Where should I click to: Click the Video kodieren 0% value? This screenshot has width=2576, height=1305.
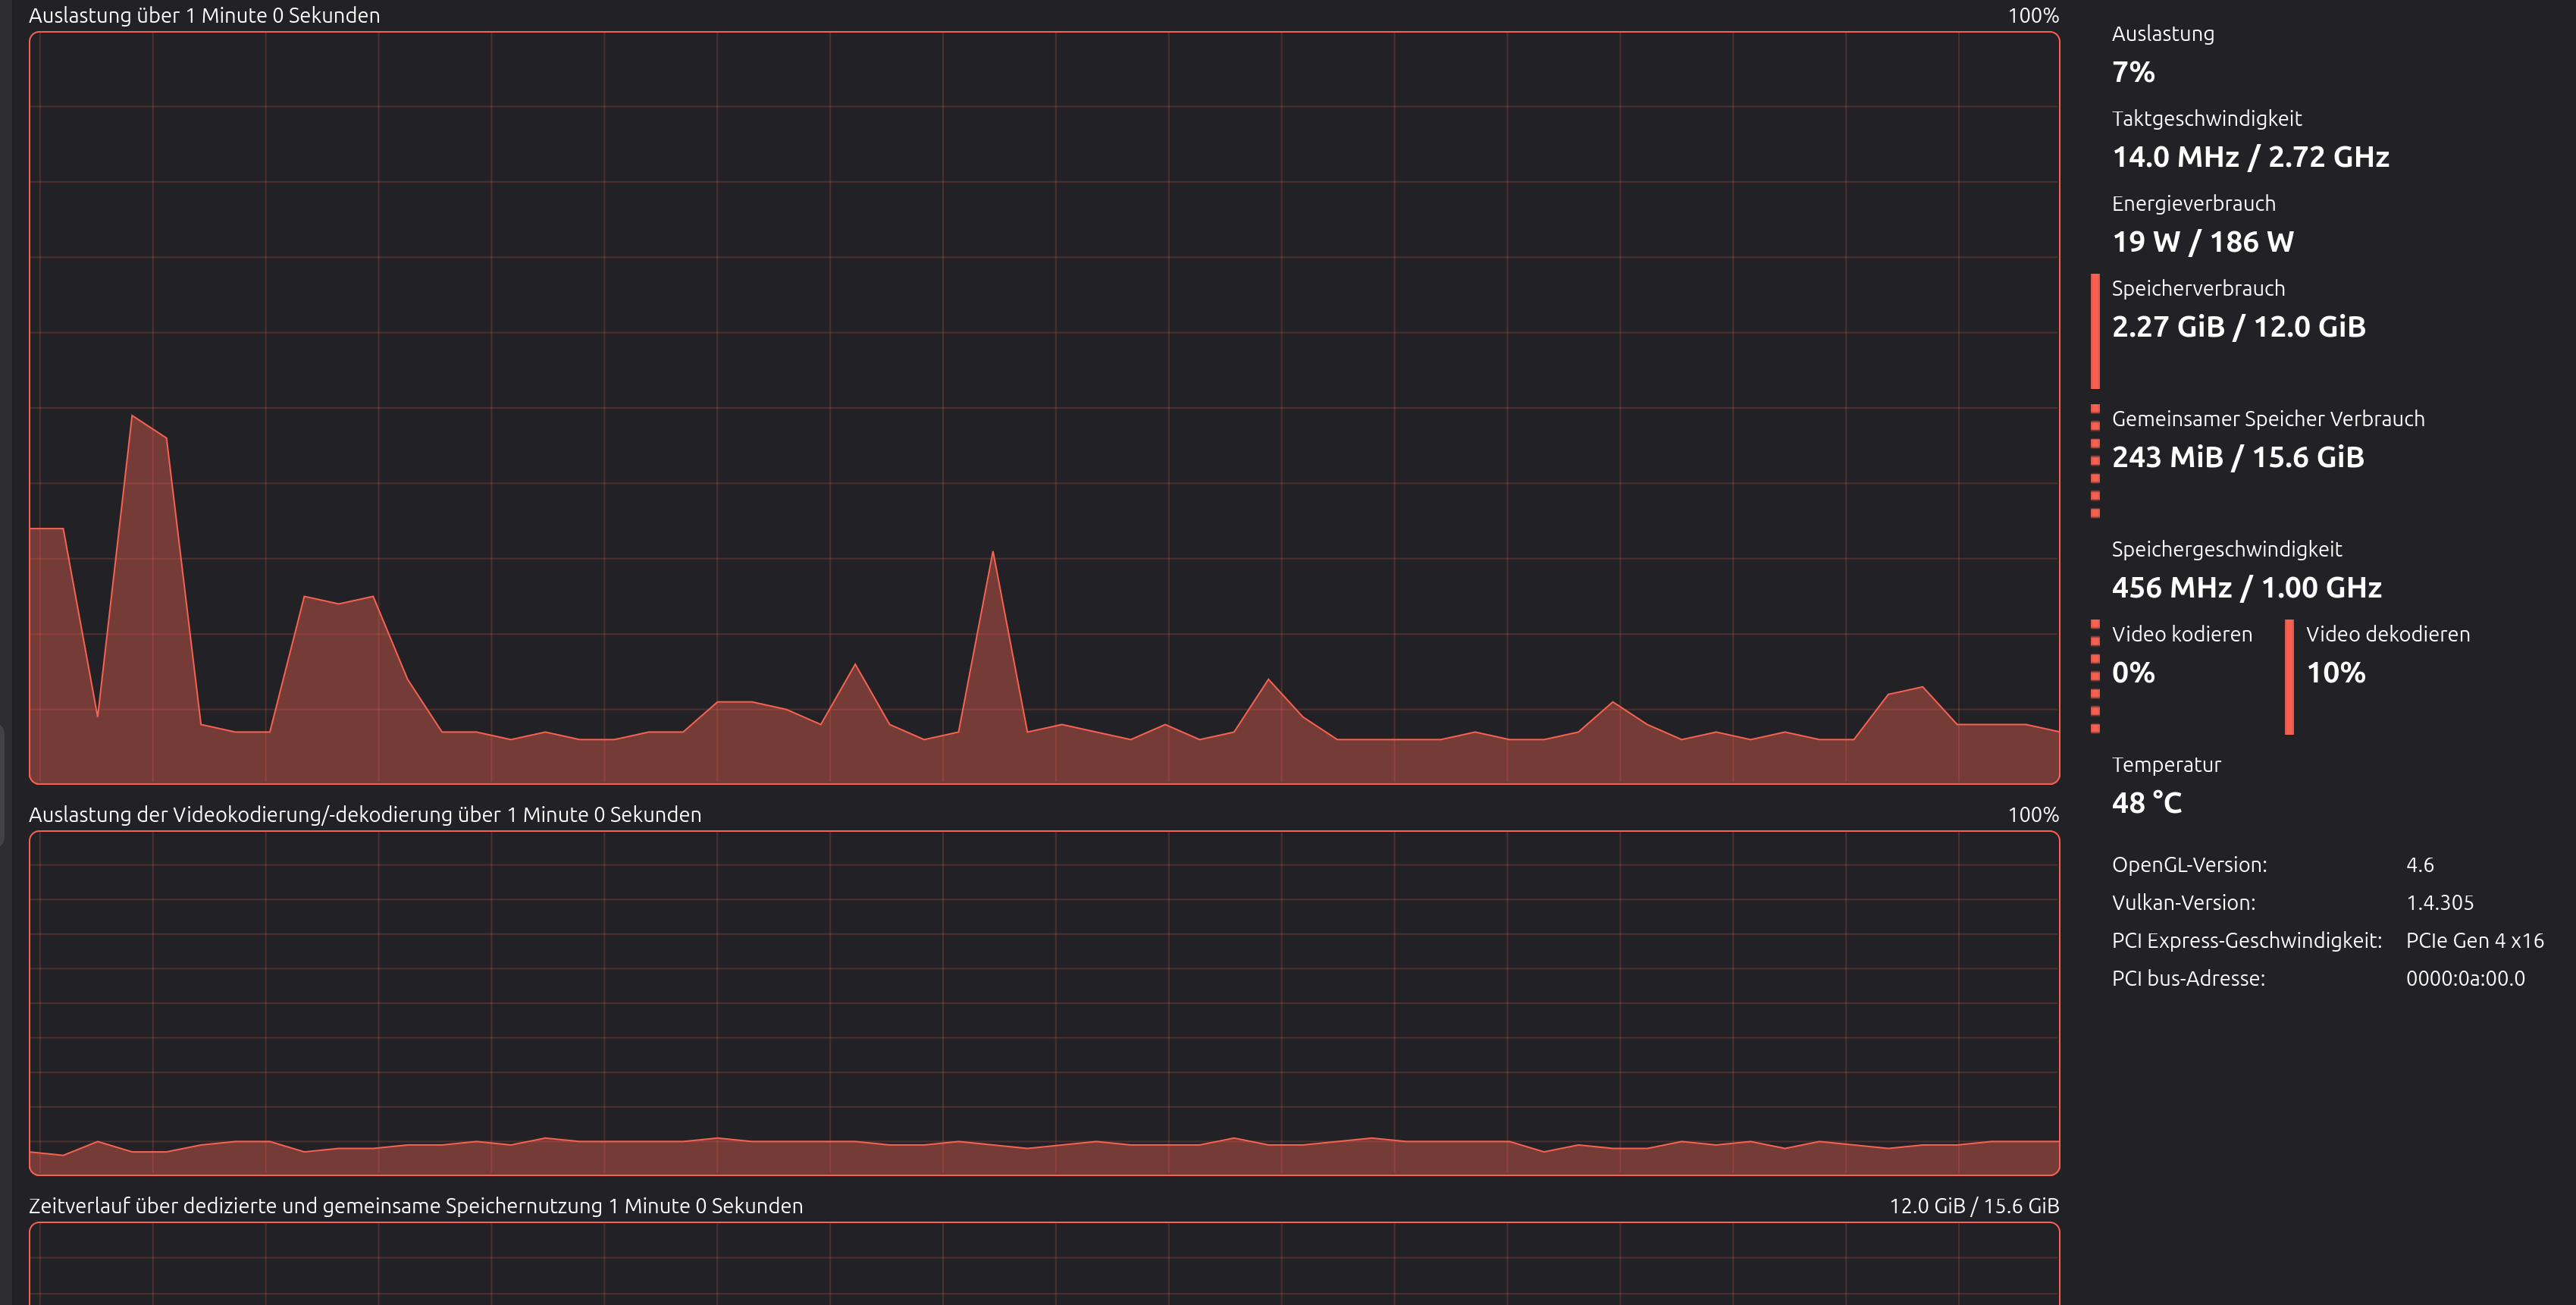[2133, 673]
